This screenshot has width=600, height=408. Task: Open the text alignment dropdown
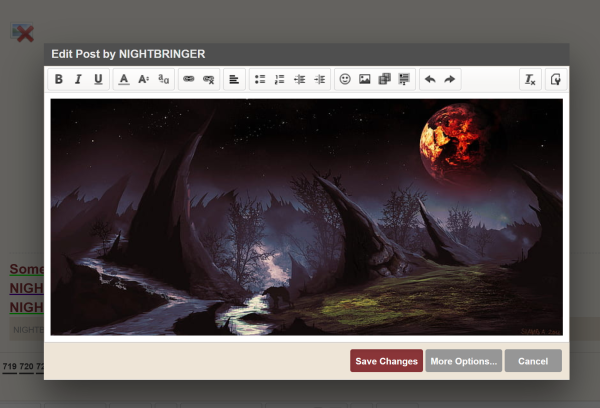pos(234,79)
